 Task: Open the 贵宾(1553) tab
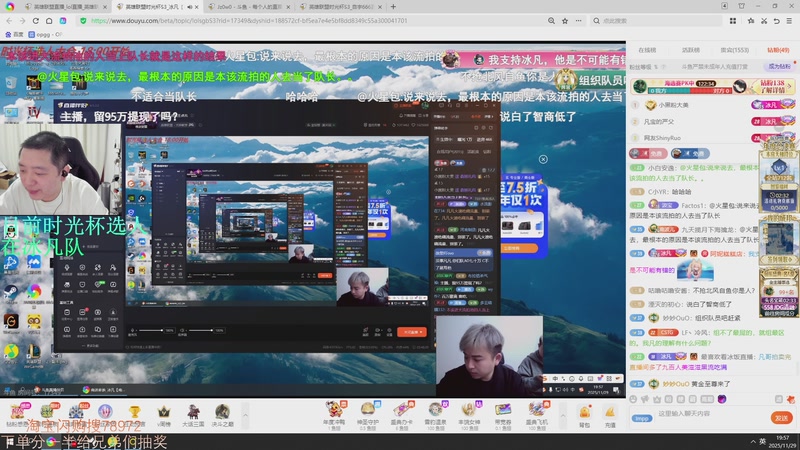coord(734,50)
